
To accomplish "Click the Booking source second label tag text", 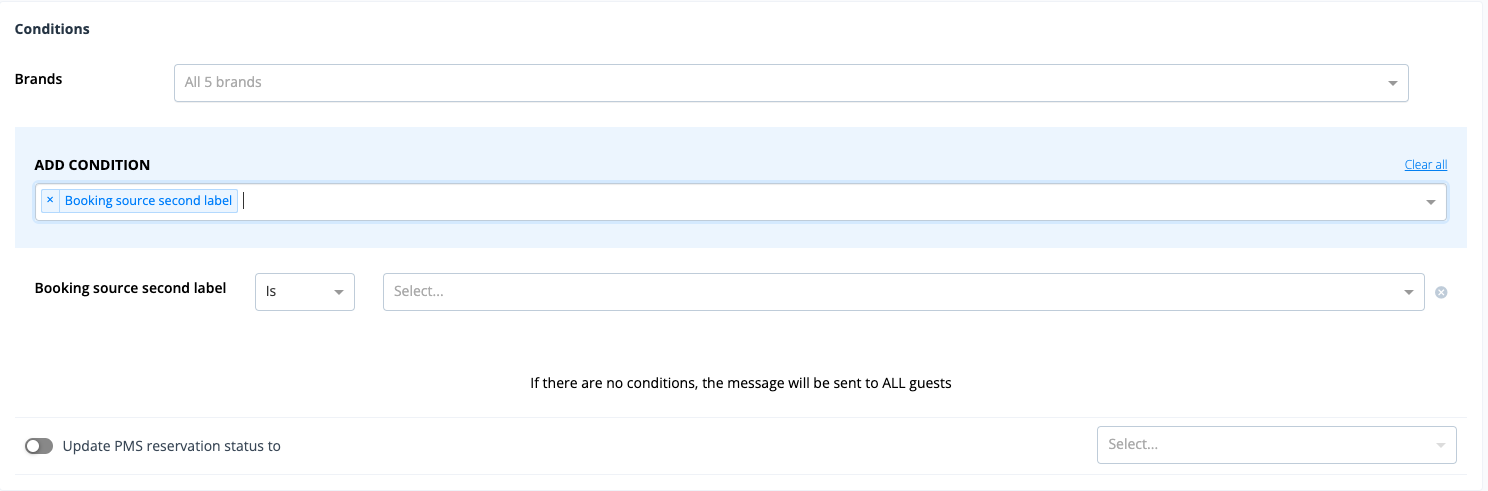I will pos(148,200).
